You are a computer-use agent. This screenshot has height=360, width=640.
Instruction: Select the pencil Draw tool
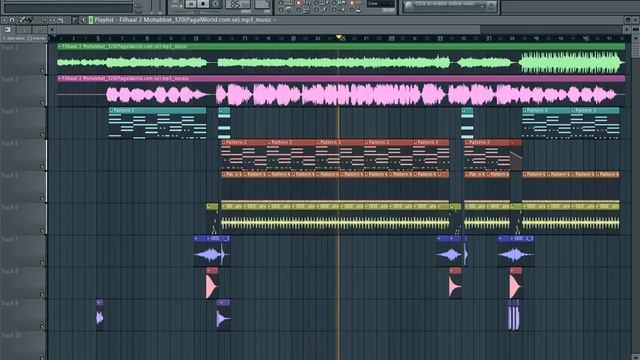(22, 20)
